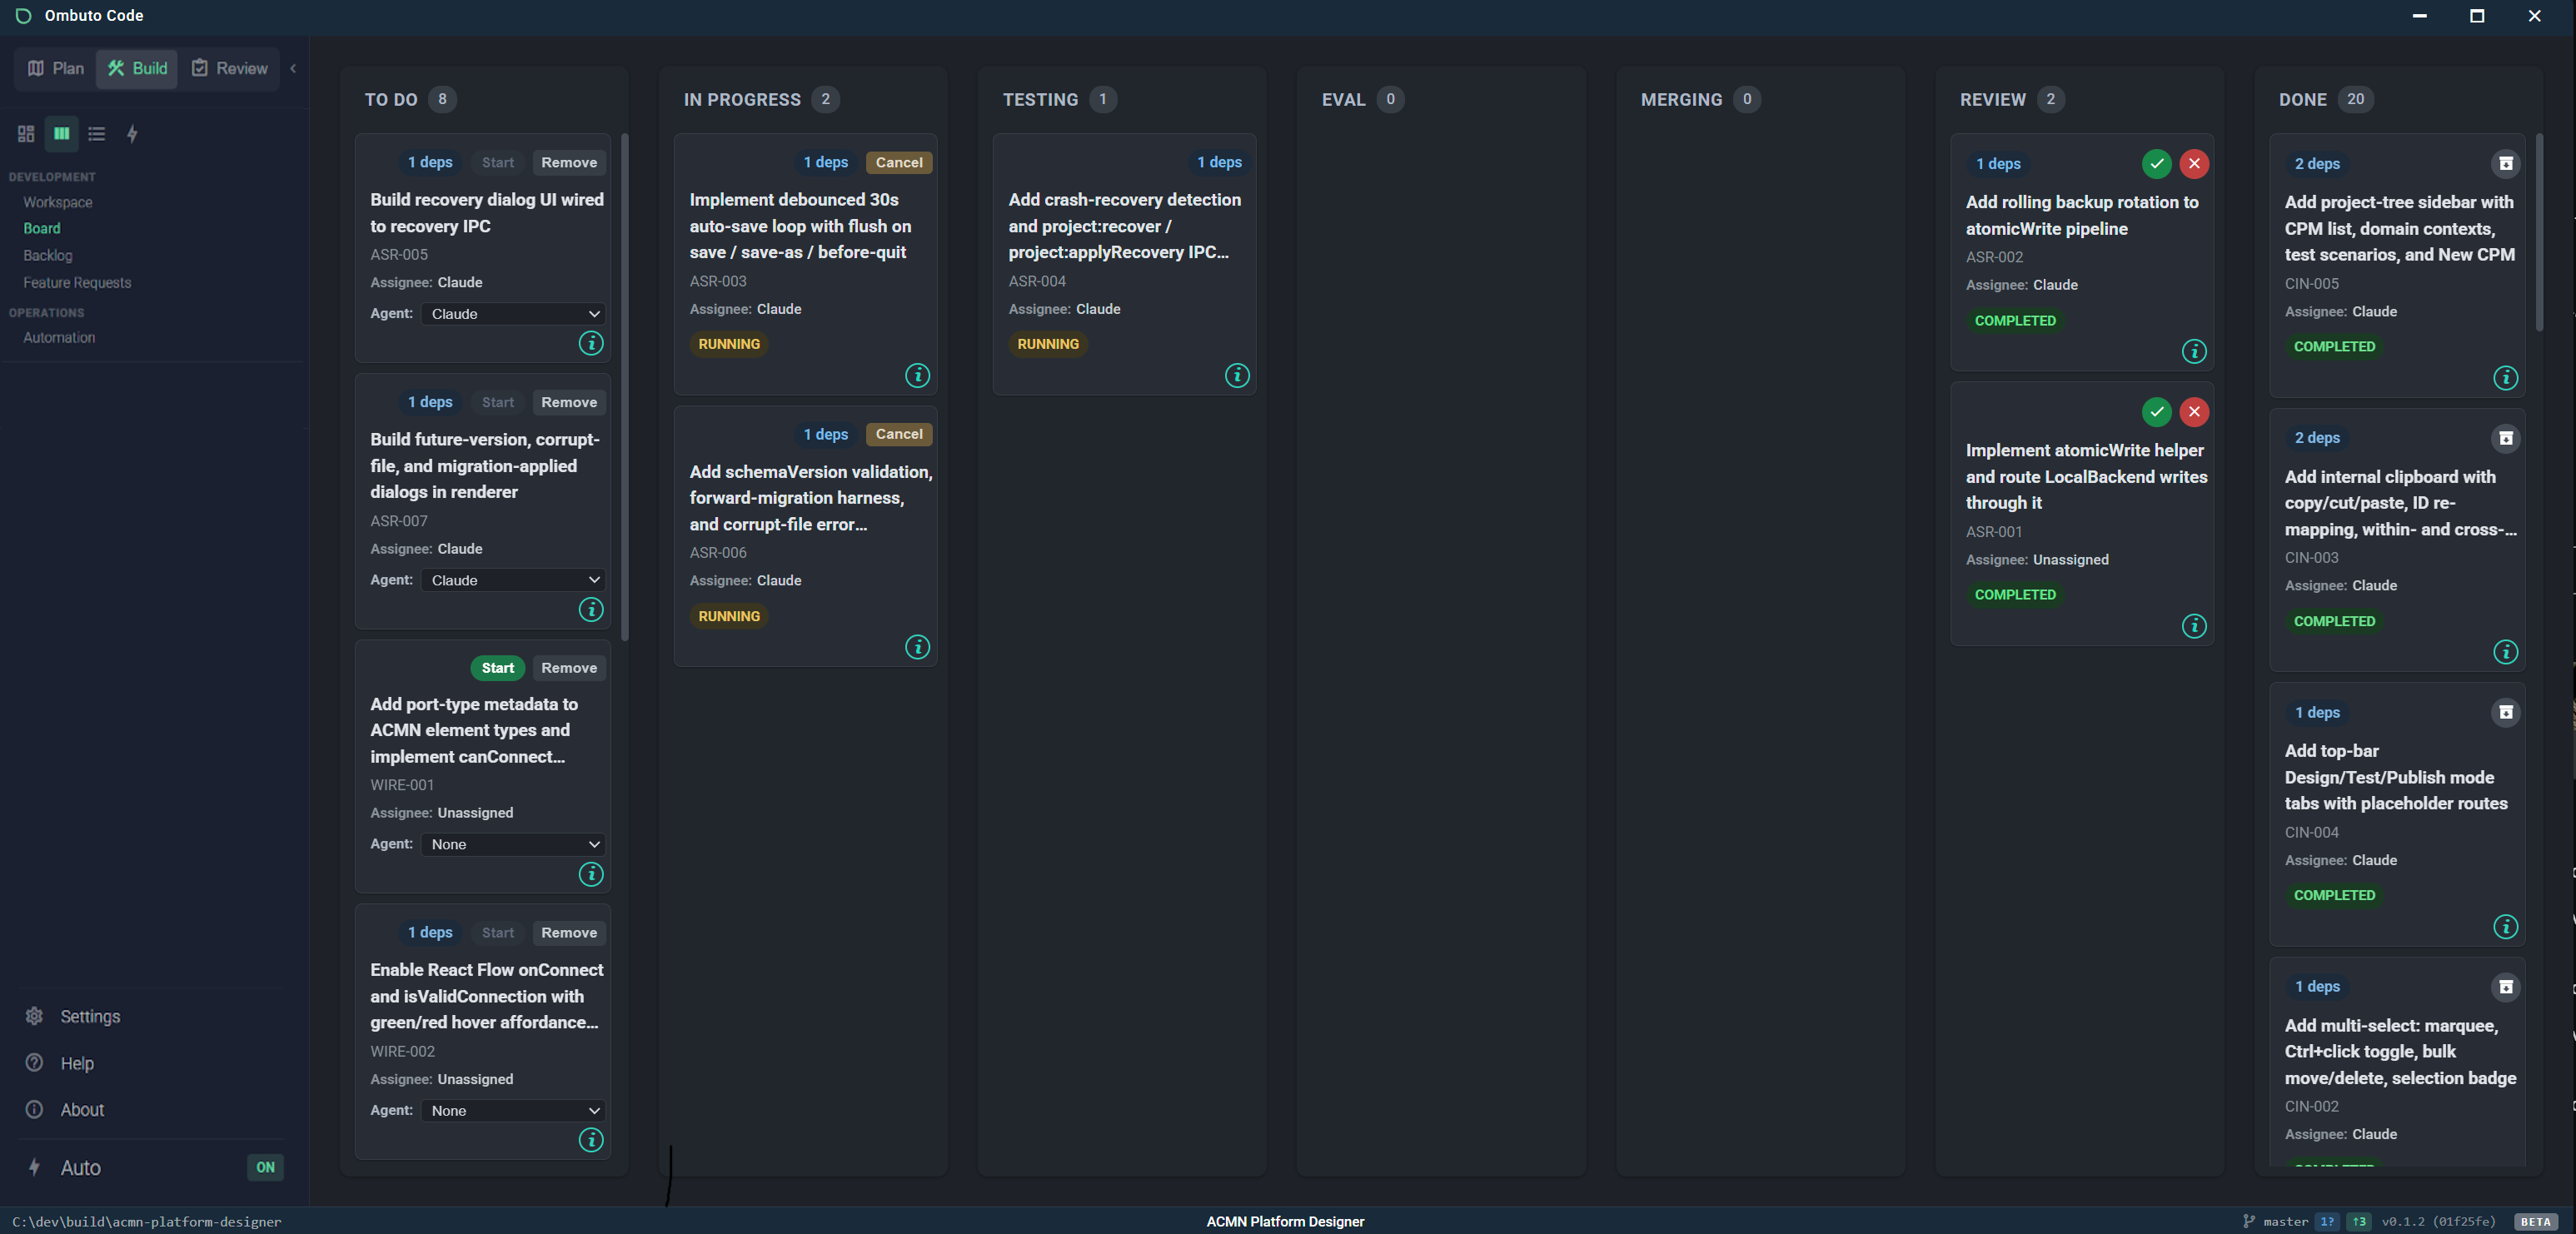Archive the CIN-003 done card
Viewport: 2576px width, 1234px height.
[x=2506, y=438]
